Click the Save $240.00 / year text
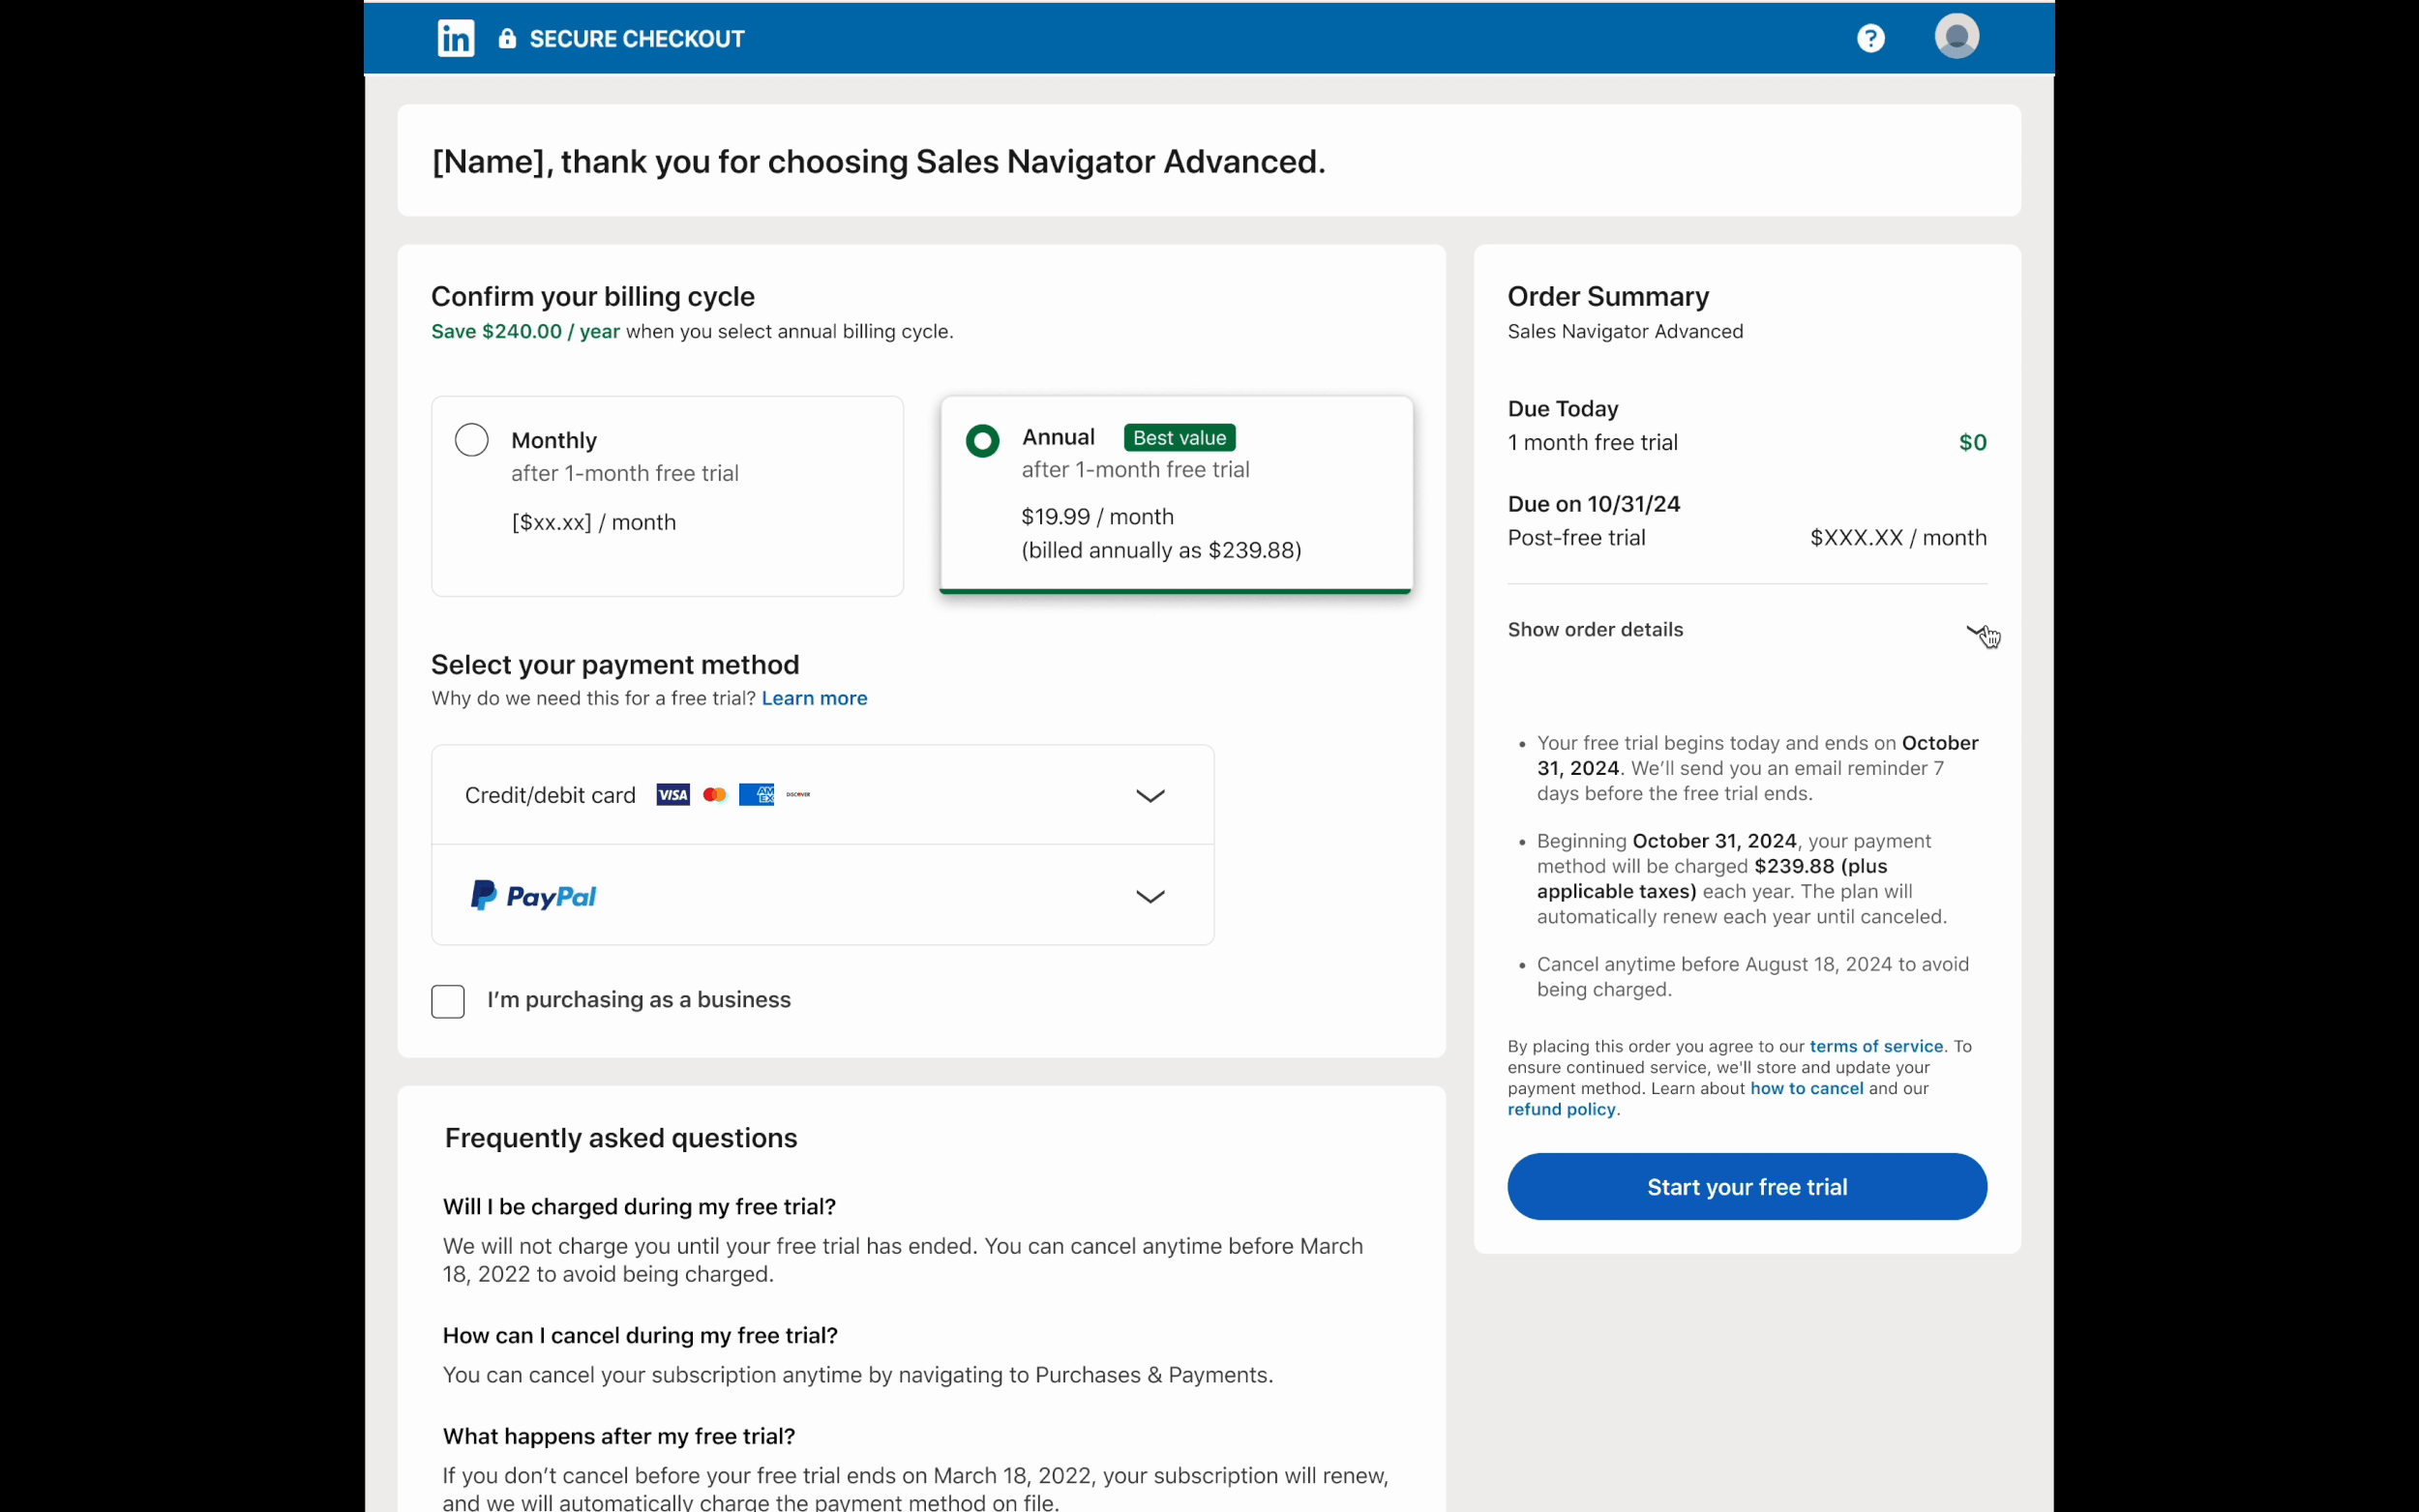Screen dimensions: 2419x1512 [525, 331]
